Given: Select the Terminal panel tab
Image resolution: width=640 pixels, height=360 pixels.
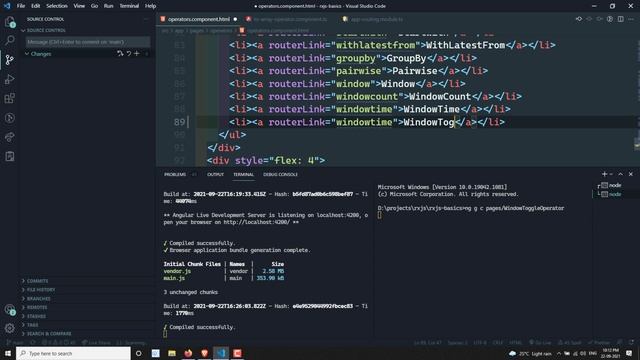Looking at the screenshot, I should coord(243,174).
